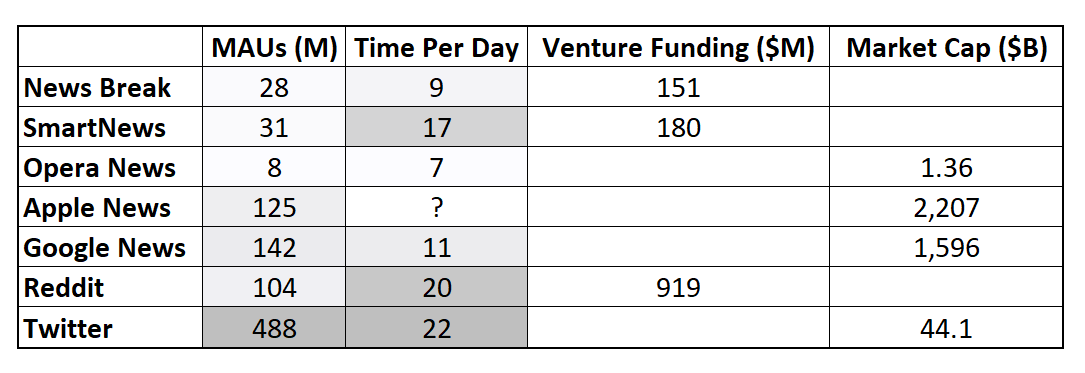Select the MAUs (M) column header

click(274, 47)
